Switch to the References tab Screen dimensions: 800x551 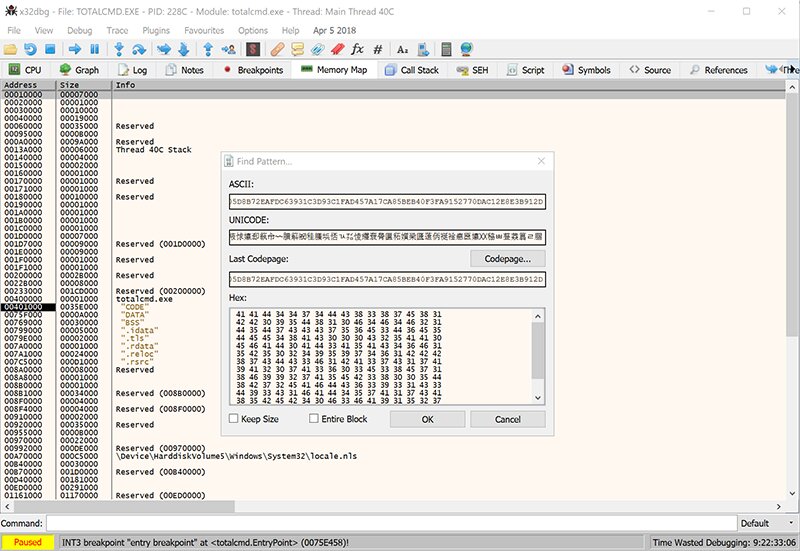719,70
